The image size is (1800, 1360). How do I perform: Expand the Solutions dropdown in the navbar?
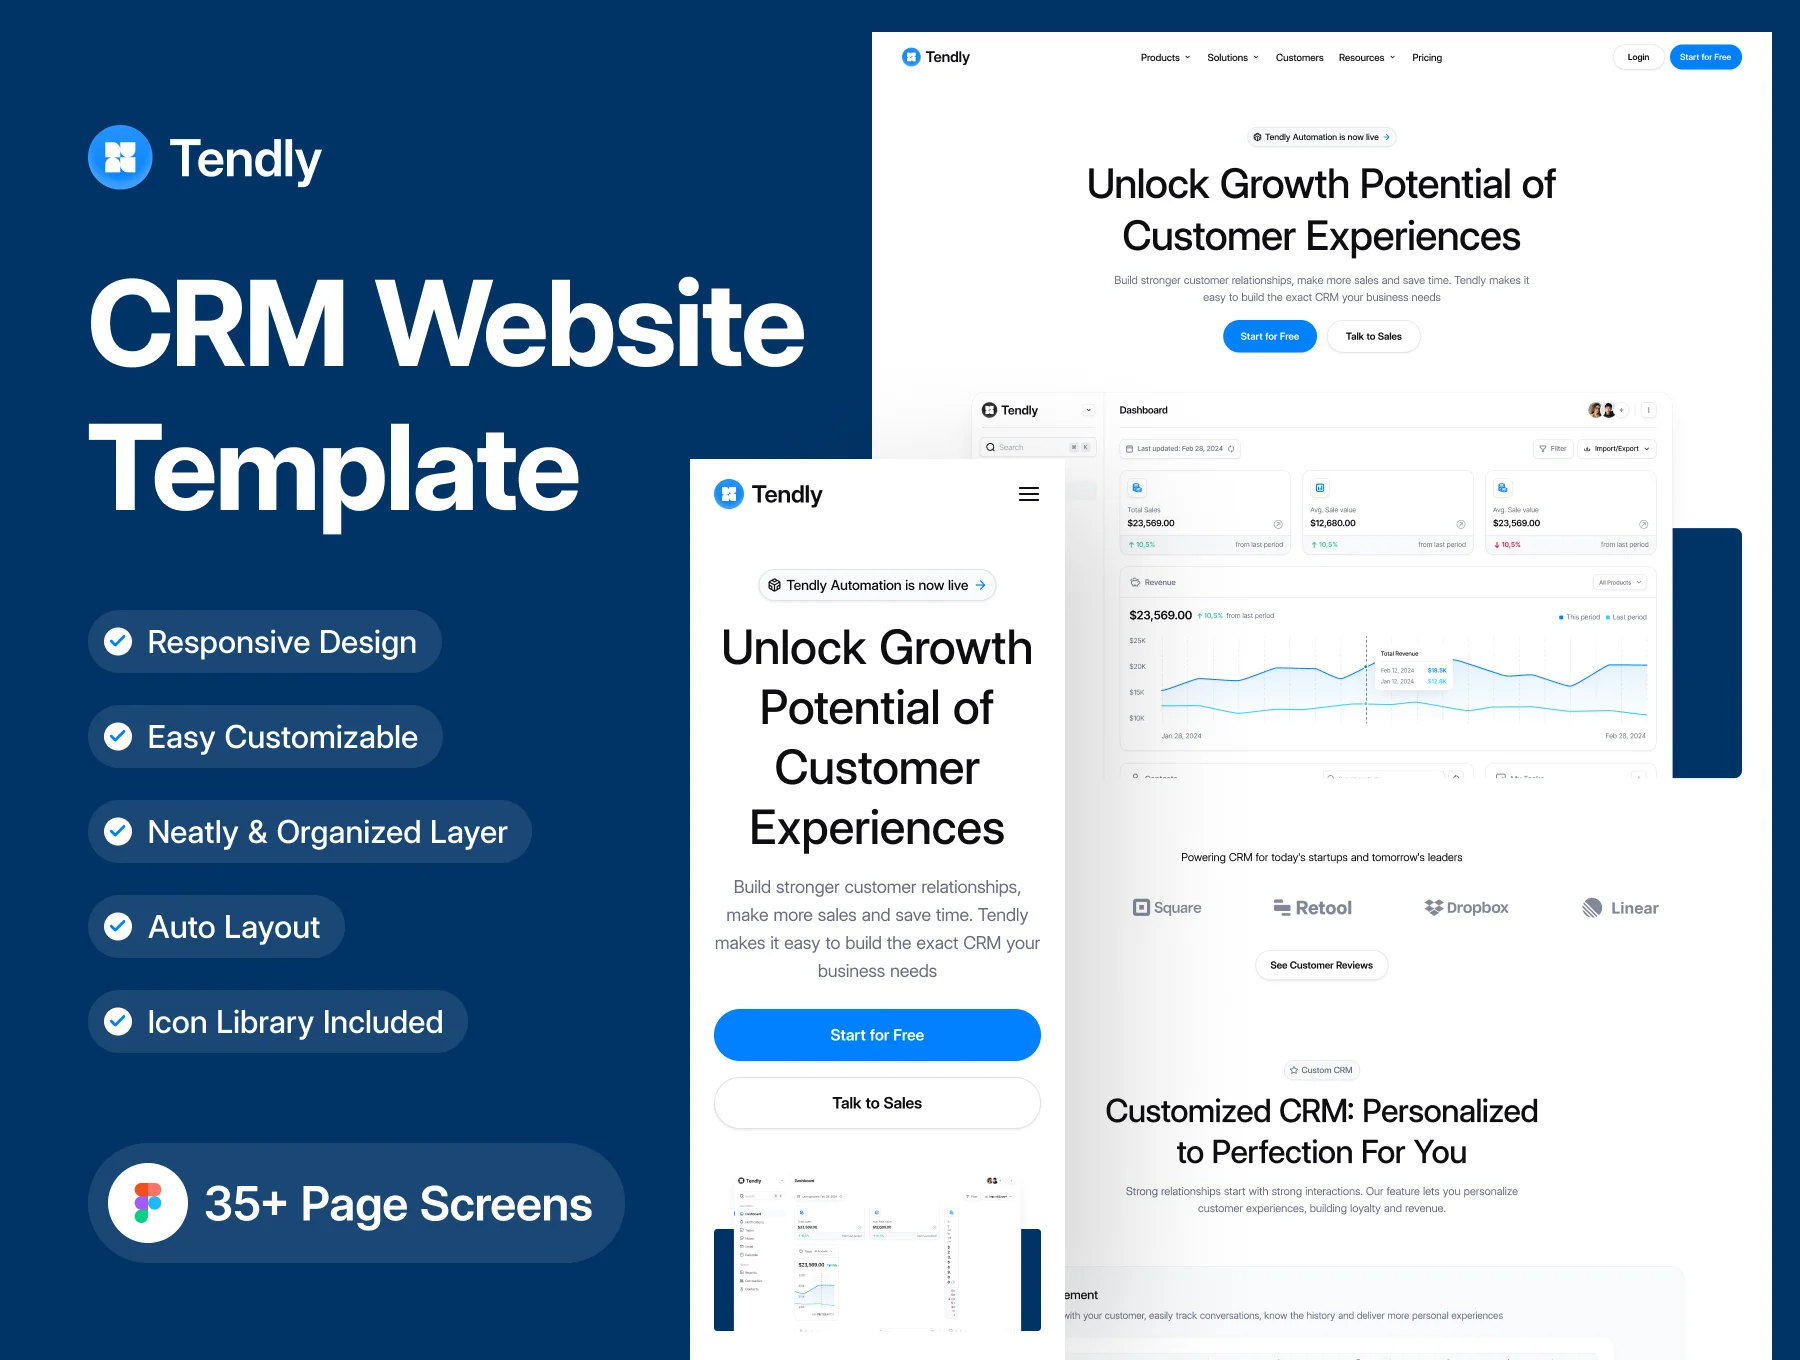1232,58
